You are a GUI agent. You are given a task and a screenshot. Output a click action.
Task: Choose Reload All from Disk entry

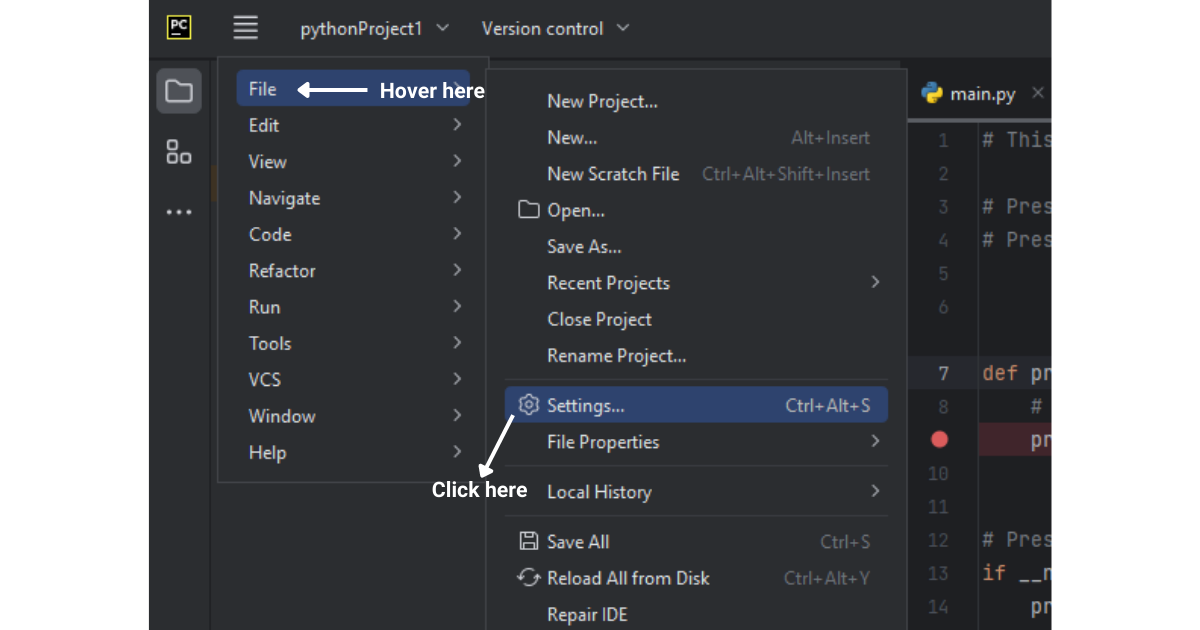(696, 578)
